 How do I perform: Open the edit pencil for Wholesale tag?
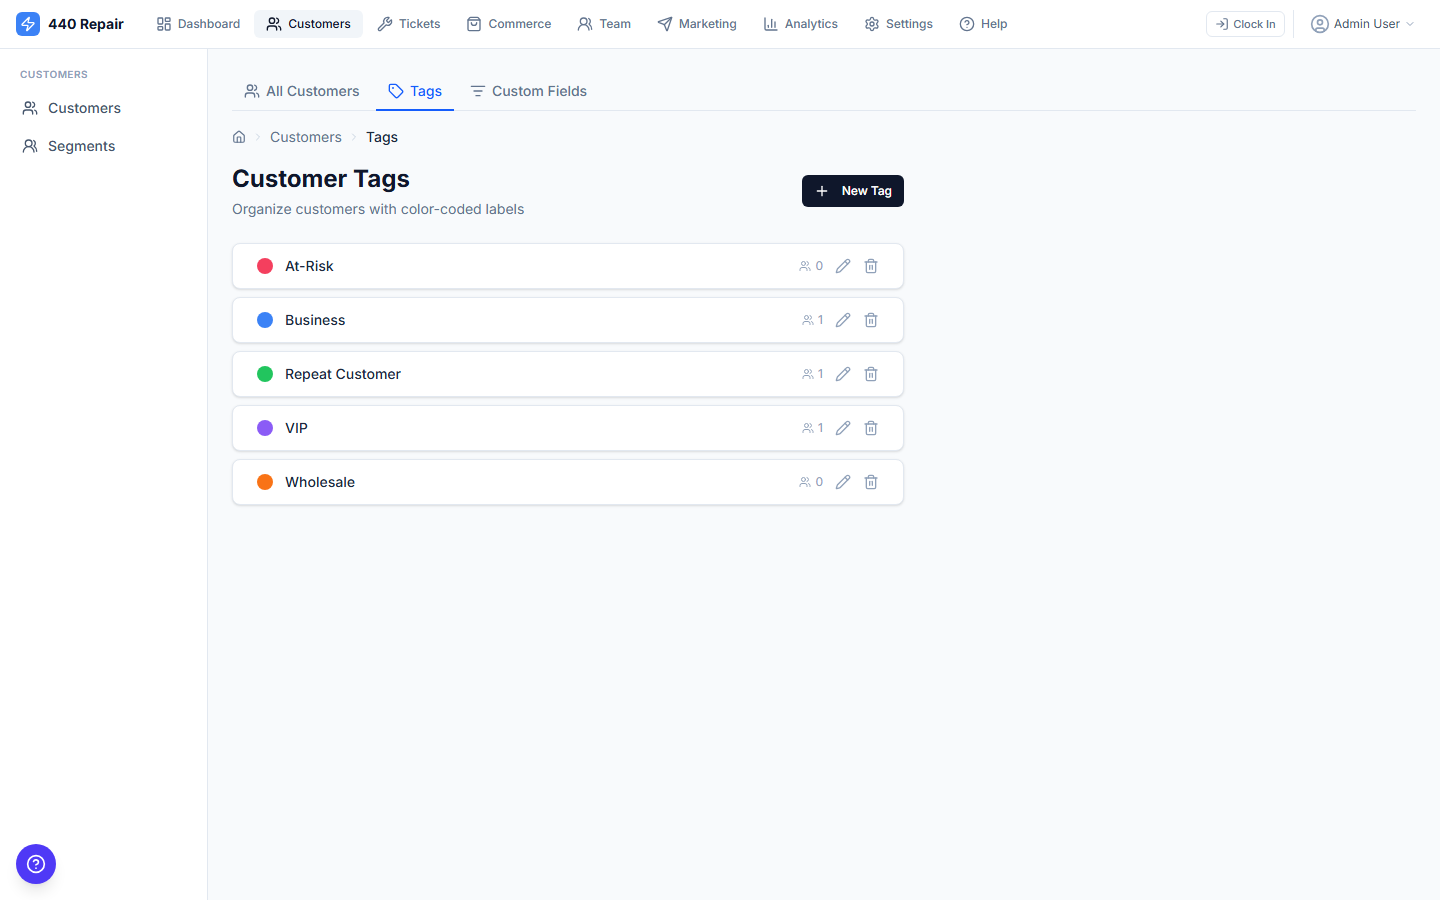[843, 481]
